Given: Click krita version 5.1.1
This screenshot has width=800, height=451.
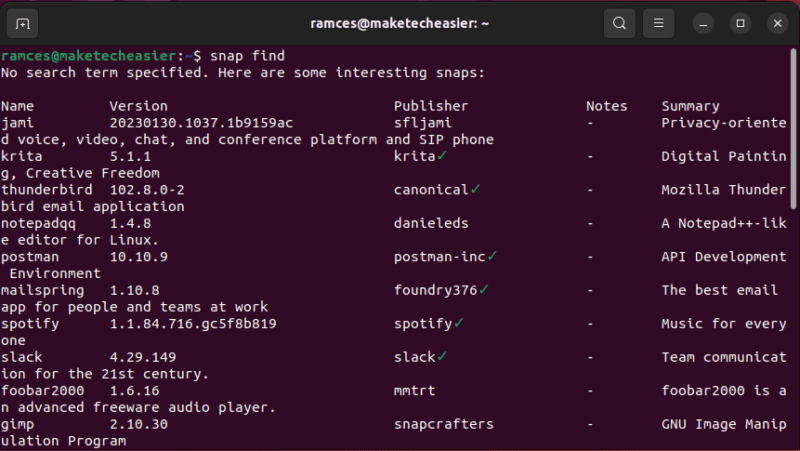Looking at the screenshot, I should click(130, 156).
